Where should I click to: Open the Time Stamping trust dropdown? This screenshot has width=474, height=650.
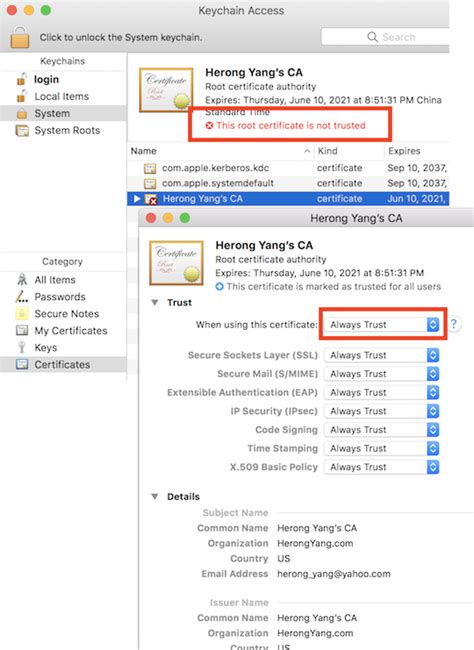pos(382,449)
